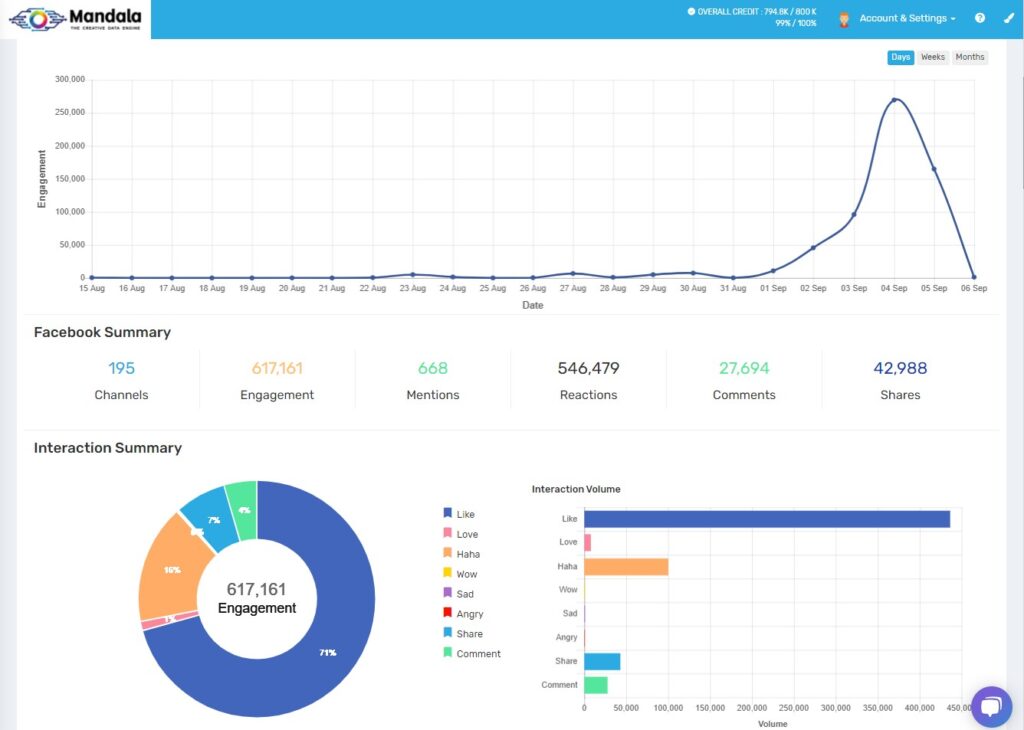Click the user avatar icon
The height and width of the screenshot is (730, 1024).
pos(844,19)
